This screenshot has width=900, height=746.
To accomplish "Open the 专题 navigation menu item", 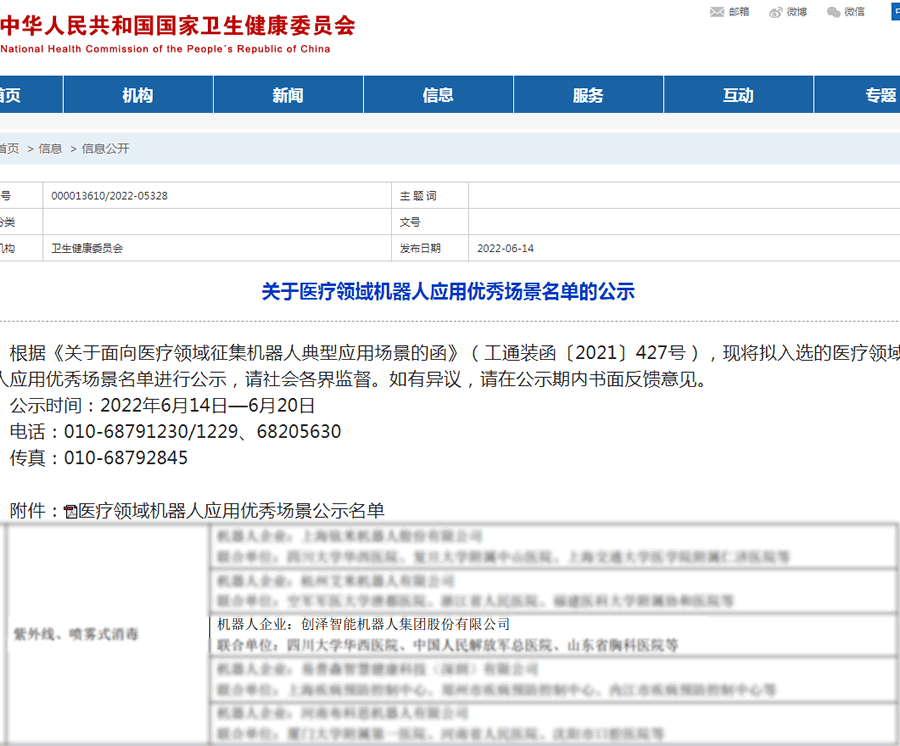I will point(880,95).
